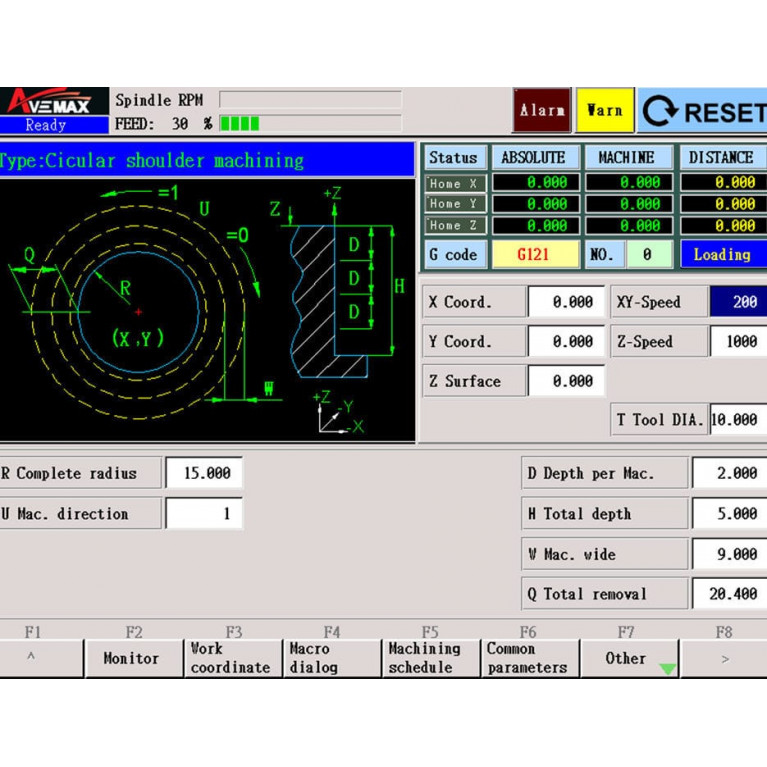The image size is (767, 767).
Task: Open the Warn panel
Action: click(605, 110)
